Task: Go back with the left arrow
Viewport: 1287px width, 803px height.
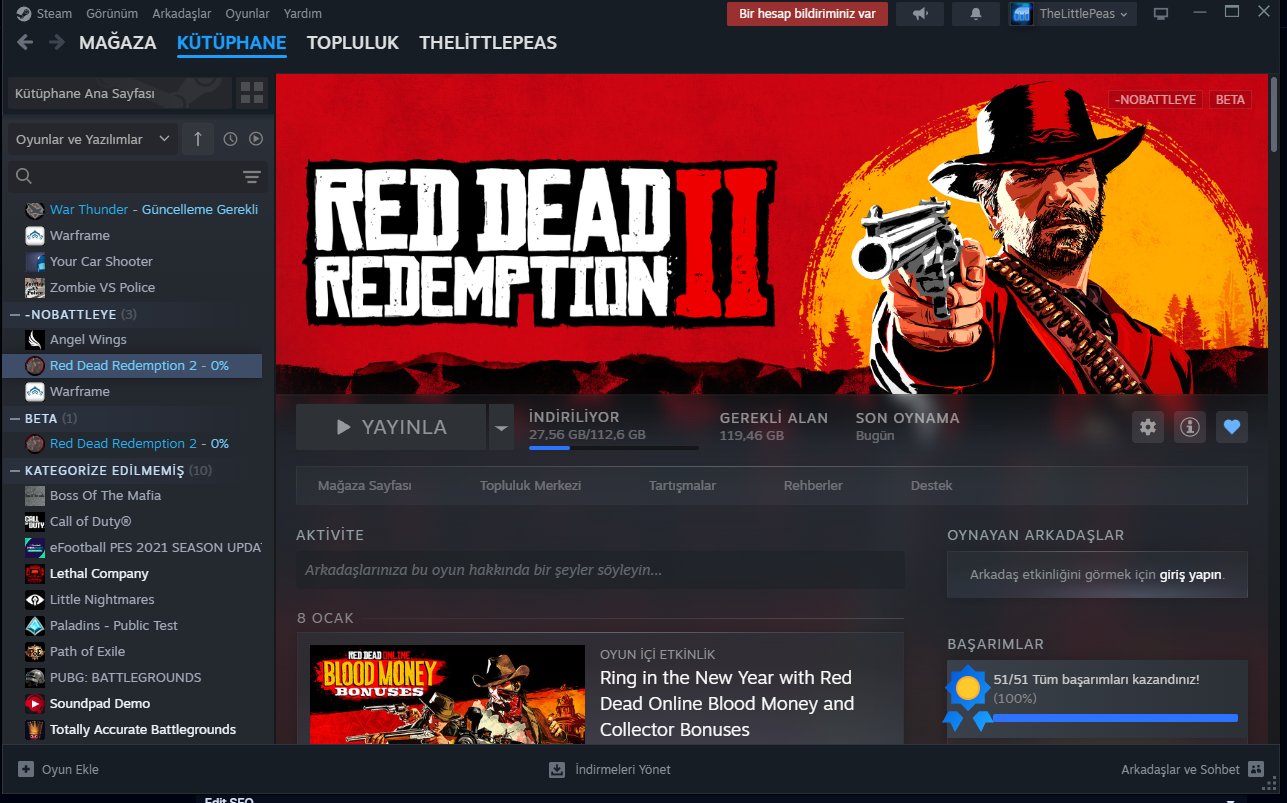Action: pyautogui.click(x=26, y=42)
